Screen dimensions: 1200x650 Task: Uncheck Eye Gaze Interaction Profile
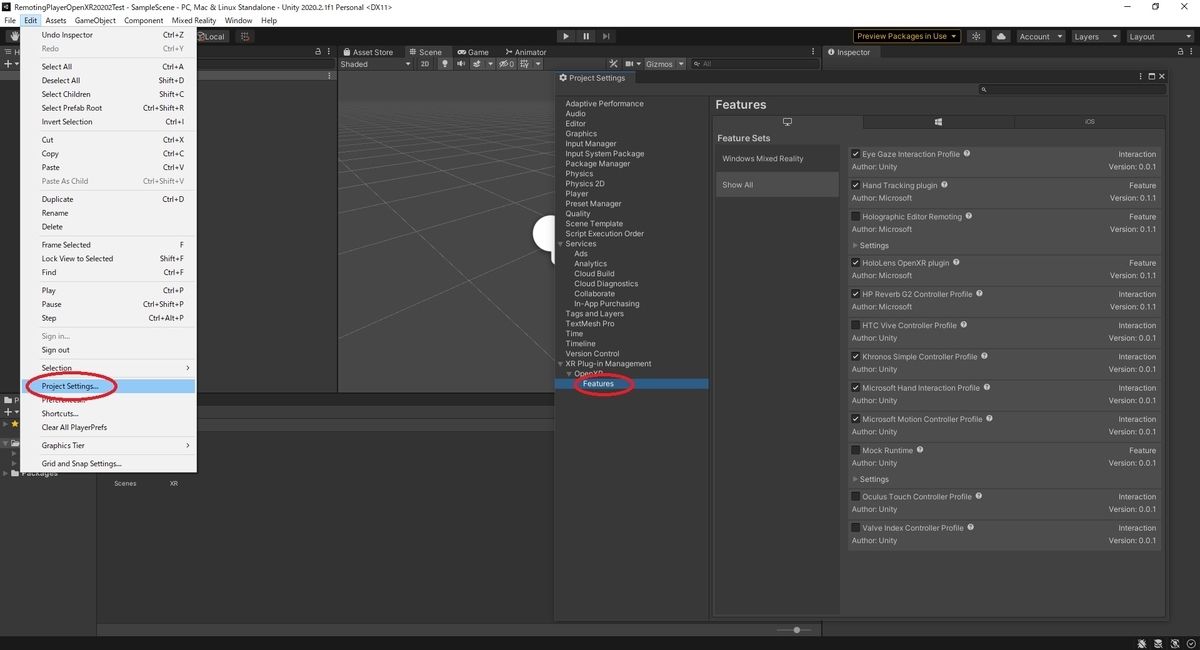[x=855, y=154]
